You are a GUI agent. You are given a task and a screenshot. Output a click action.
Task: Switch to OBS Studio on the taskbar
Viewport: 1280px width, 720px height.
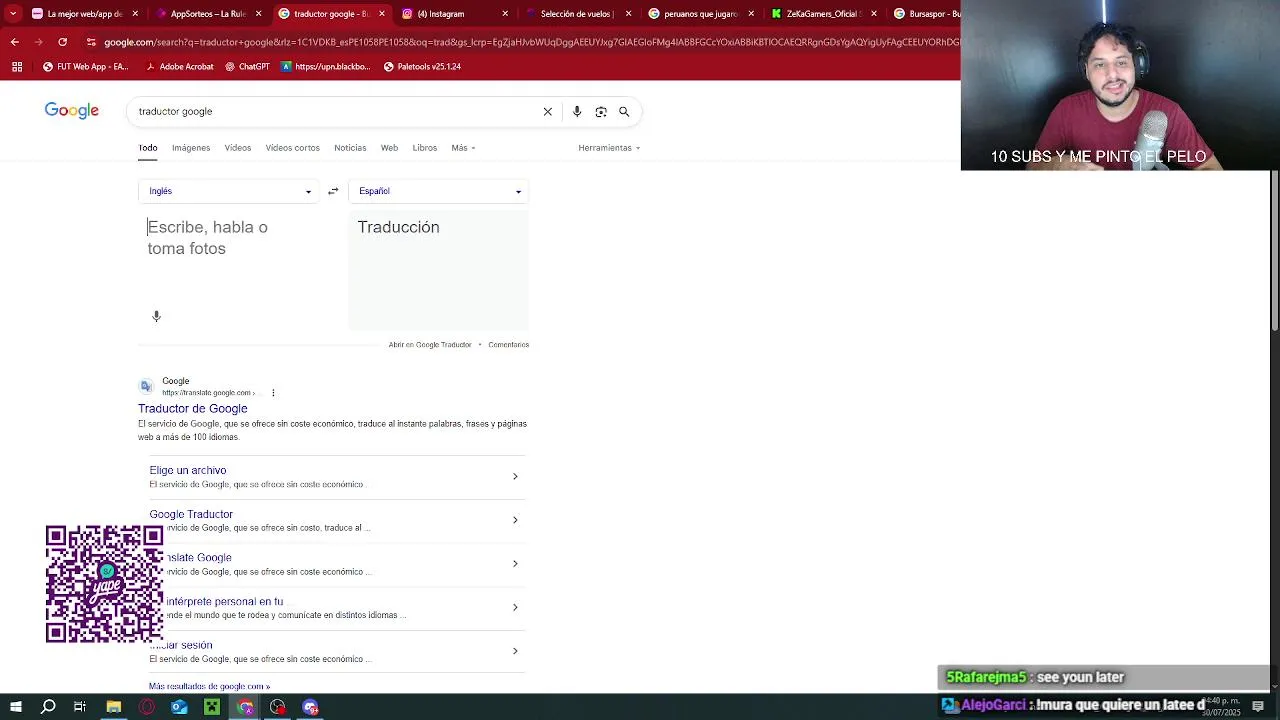point(278,707)
